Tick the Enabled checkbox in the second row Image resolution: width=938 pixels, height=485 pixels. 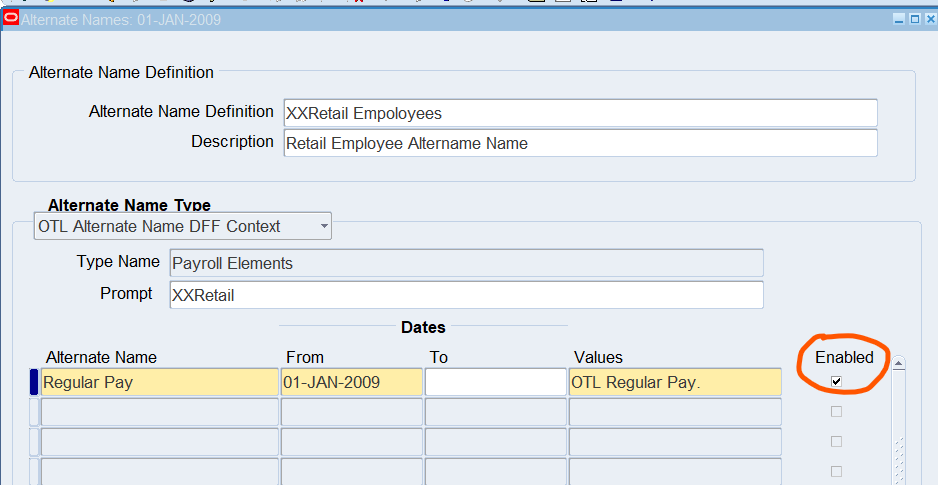coord(836,411)
